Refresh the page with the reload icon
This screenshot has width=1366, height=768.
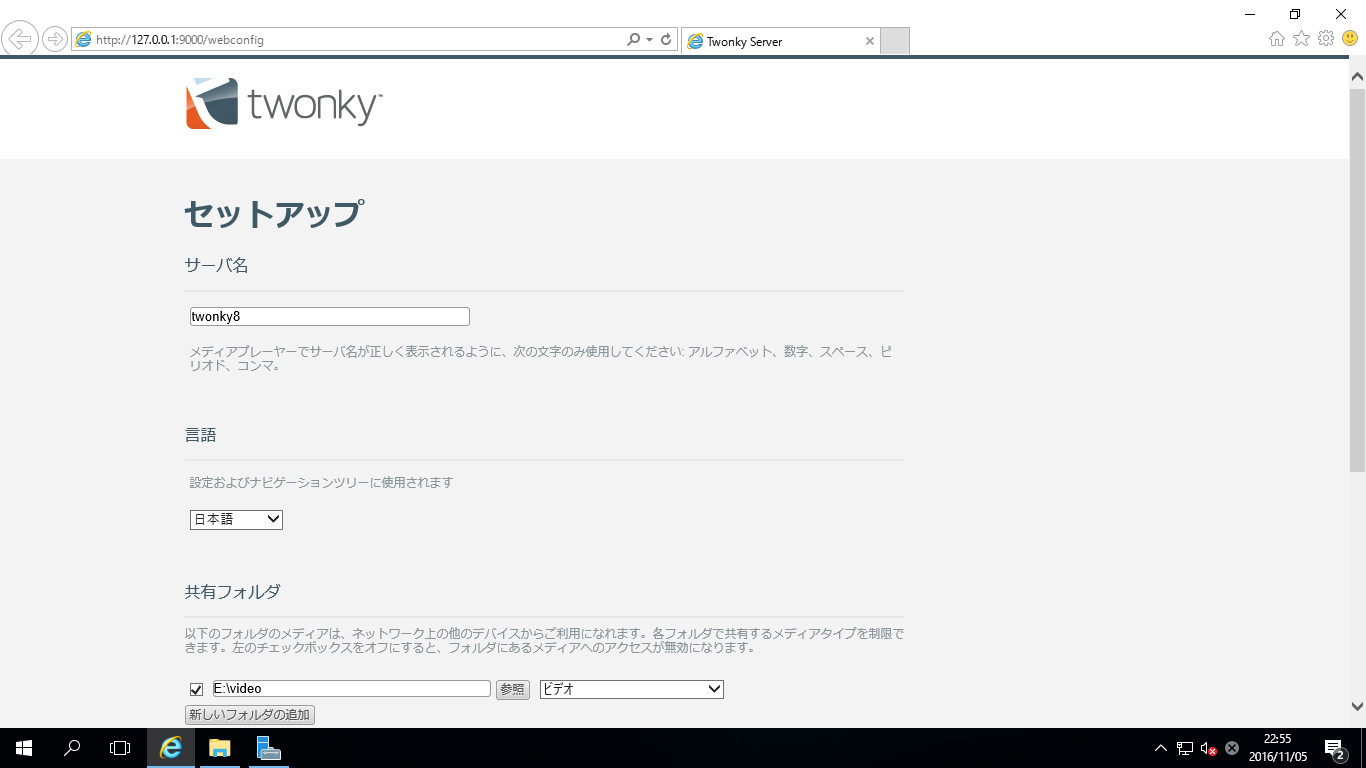click(666, 40)
